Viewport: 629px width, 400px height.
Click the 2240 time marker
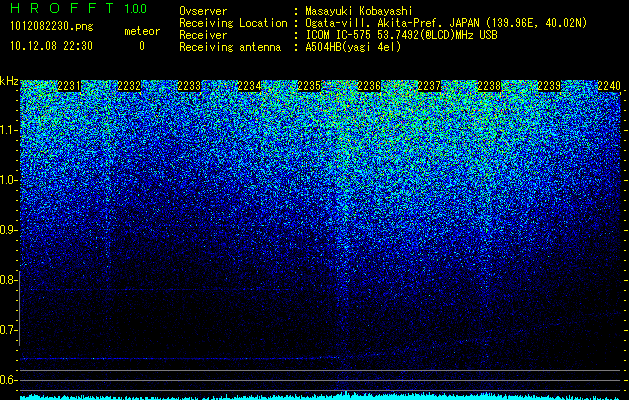(x=609, y=86)
